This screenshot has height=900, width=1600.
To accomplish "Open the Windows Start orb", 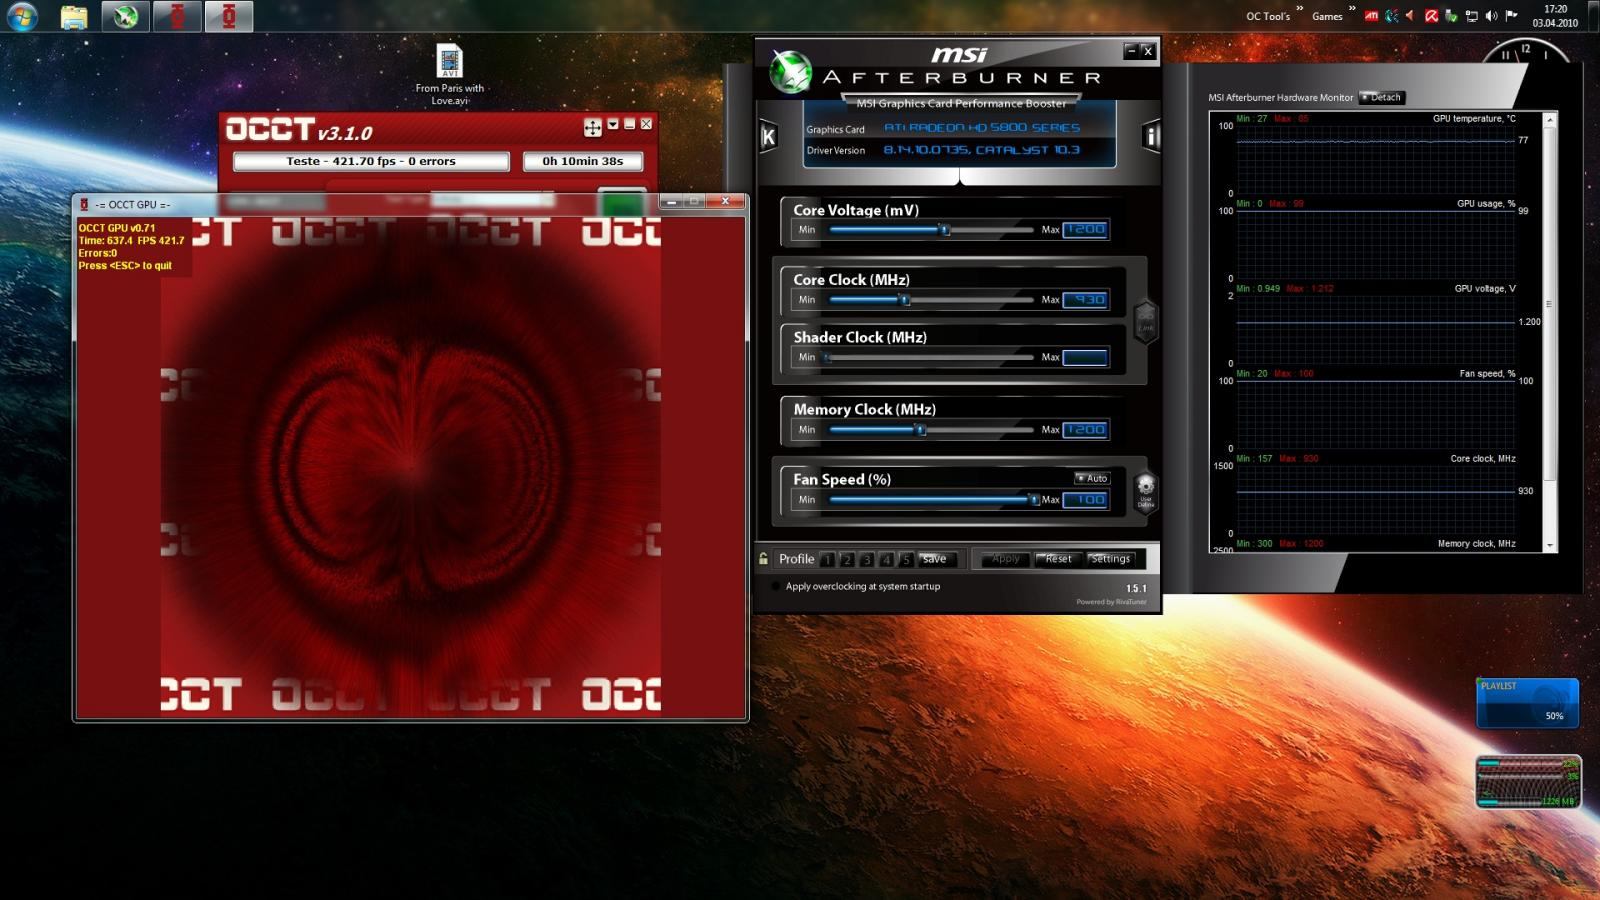I will (x=22, y=16).
